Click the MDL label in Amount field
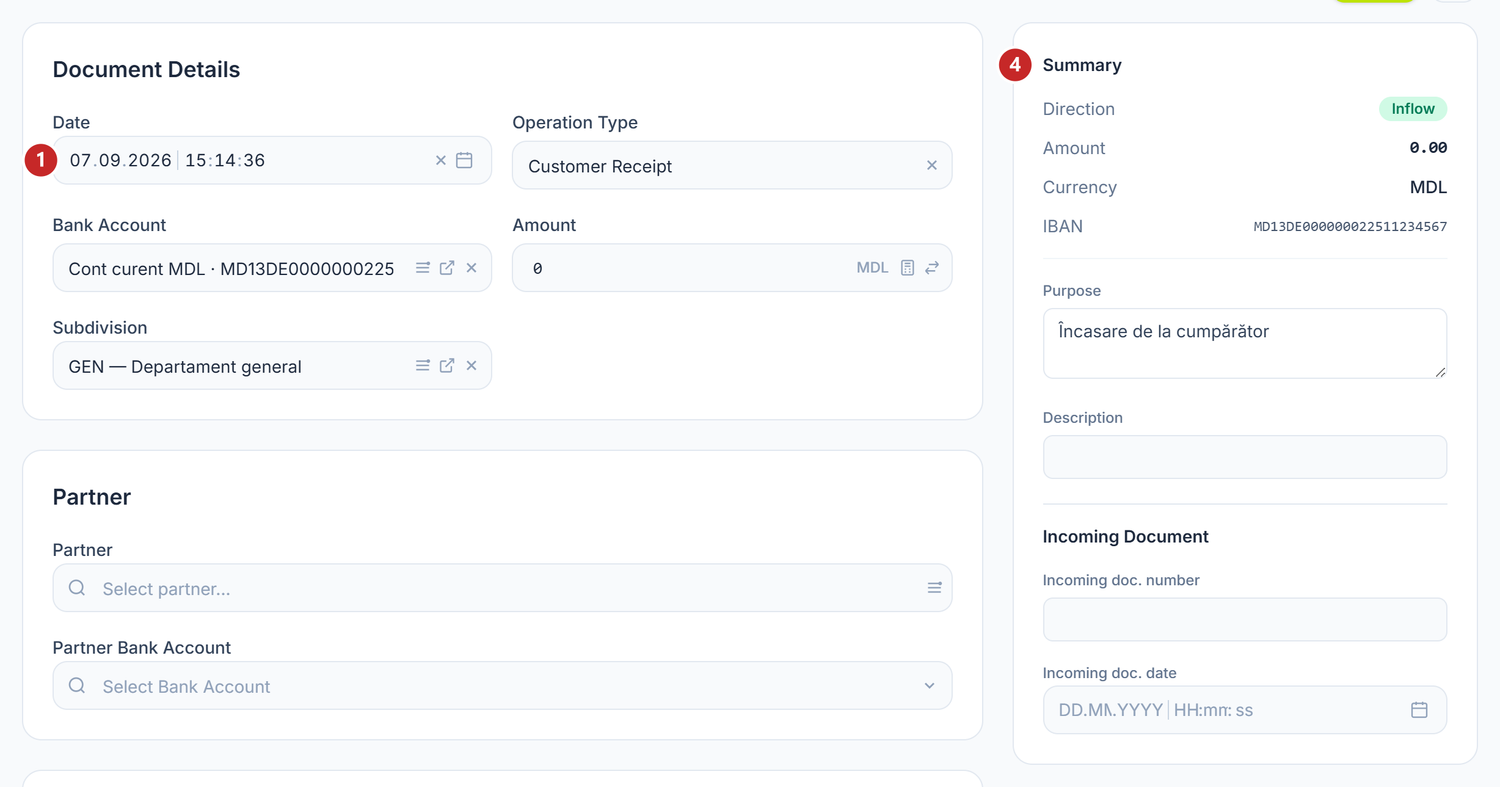The height and width of the screenshot is (787, 1500). pos(872,268)
